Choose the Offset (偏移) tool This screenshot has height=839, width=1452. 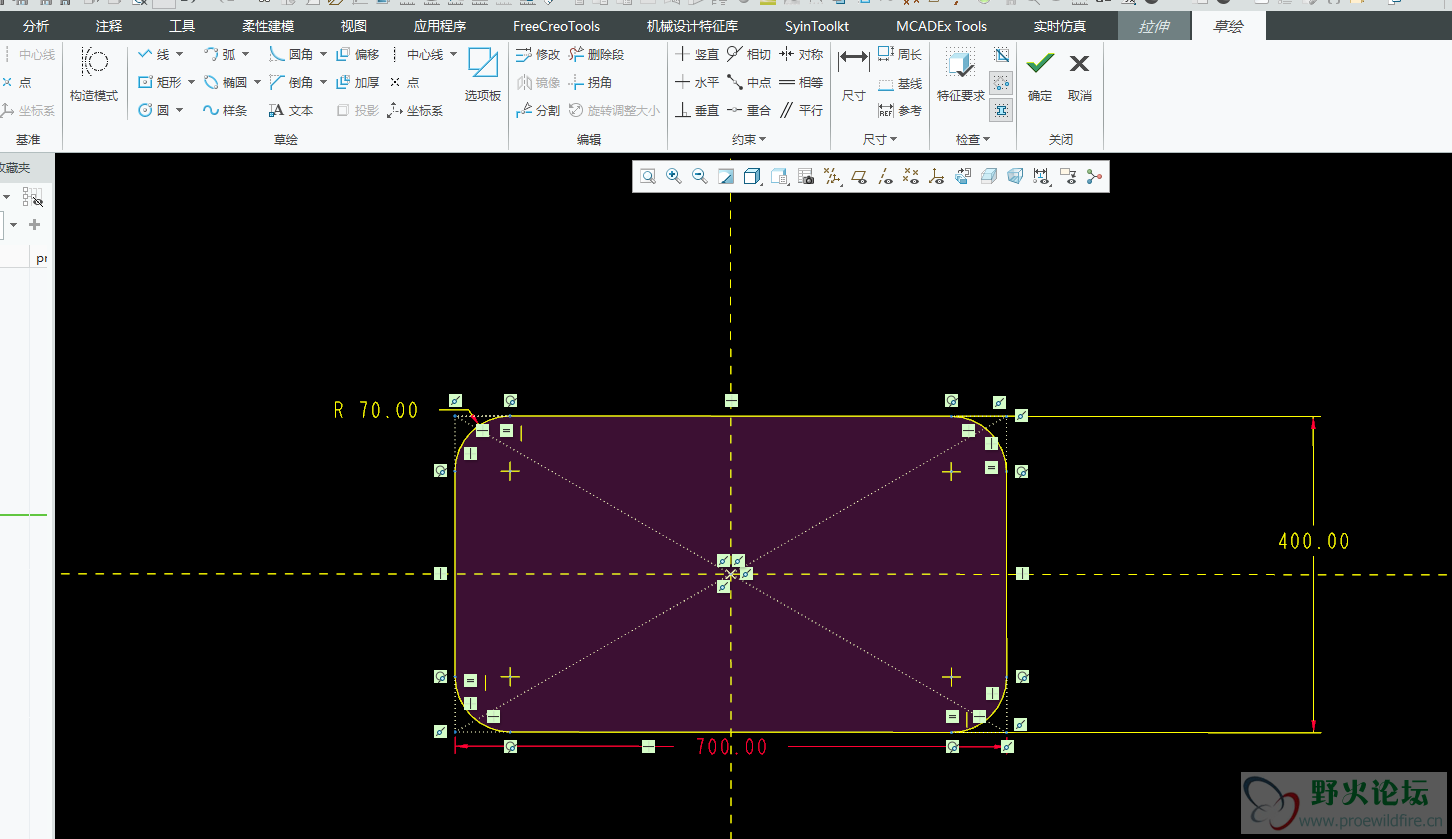pos(357,54)
